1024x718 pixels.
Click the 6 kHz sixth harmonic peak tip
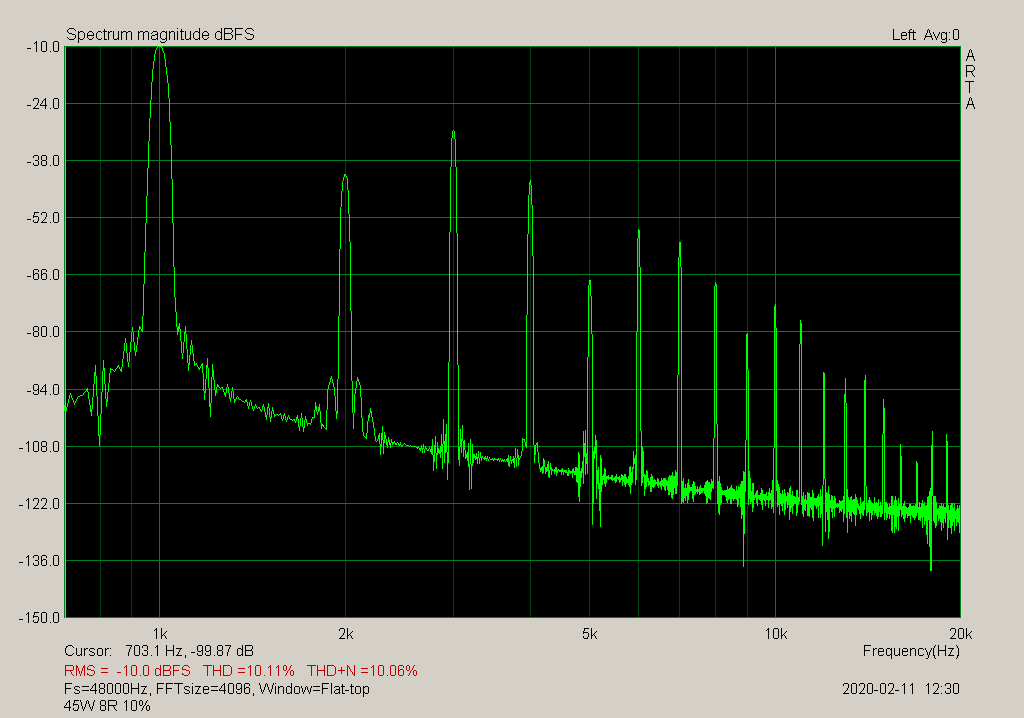pyautogui.click(x=639, y=231)
